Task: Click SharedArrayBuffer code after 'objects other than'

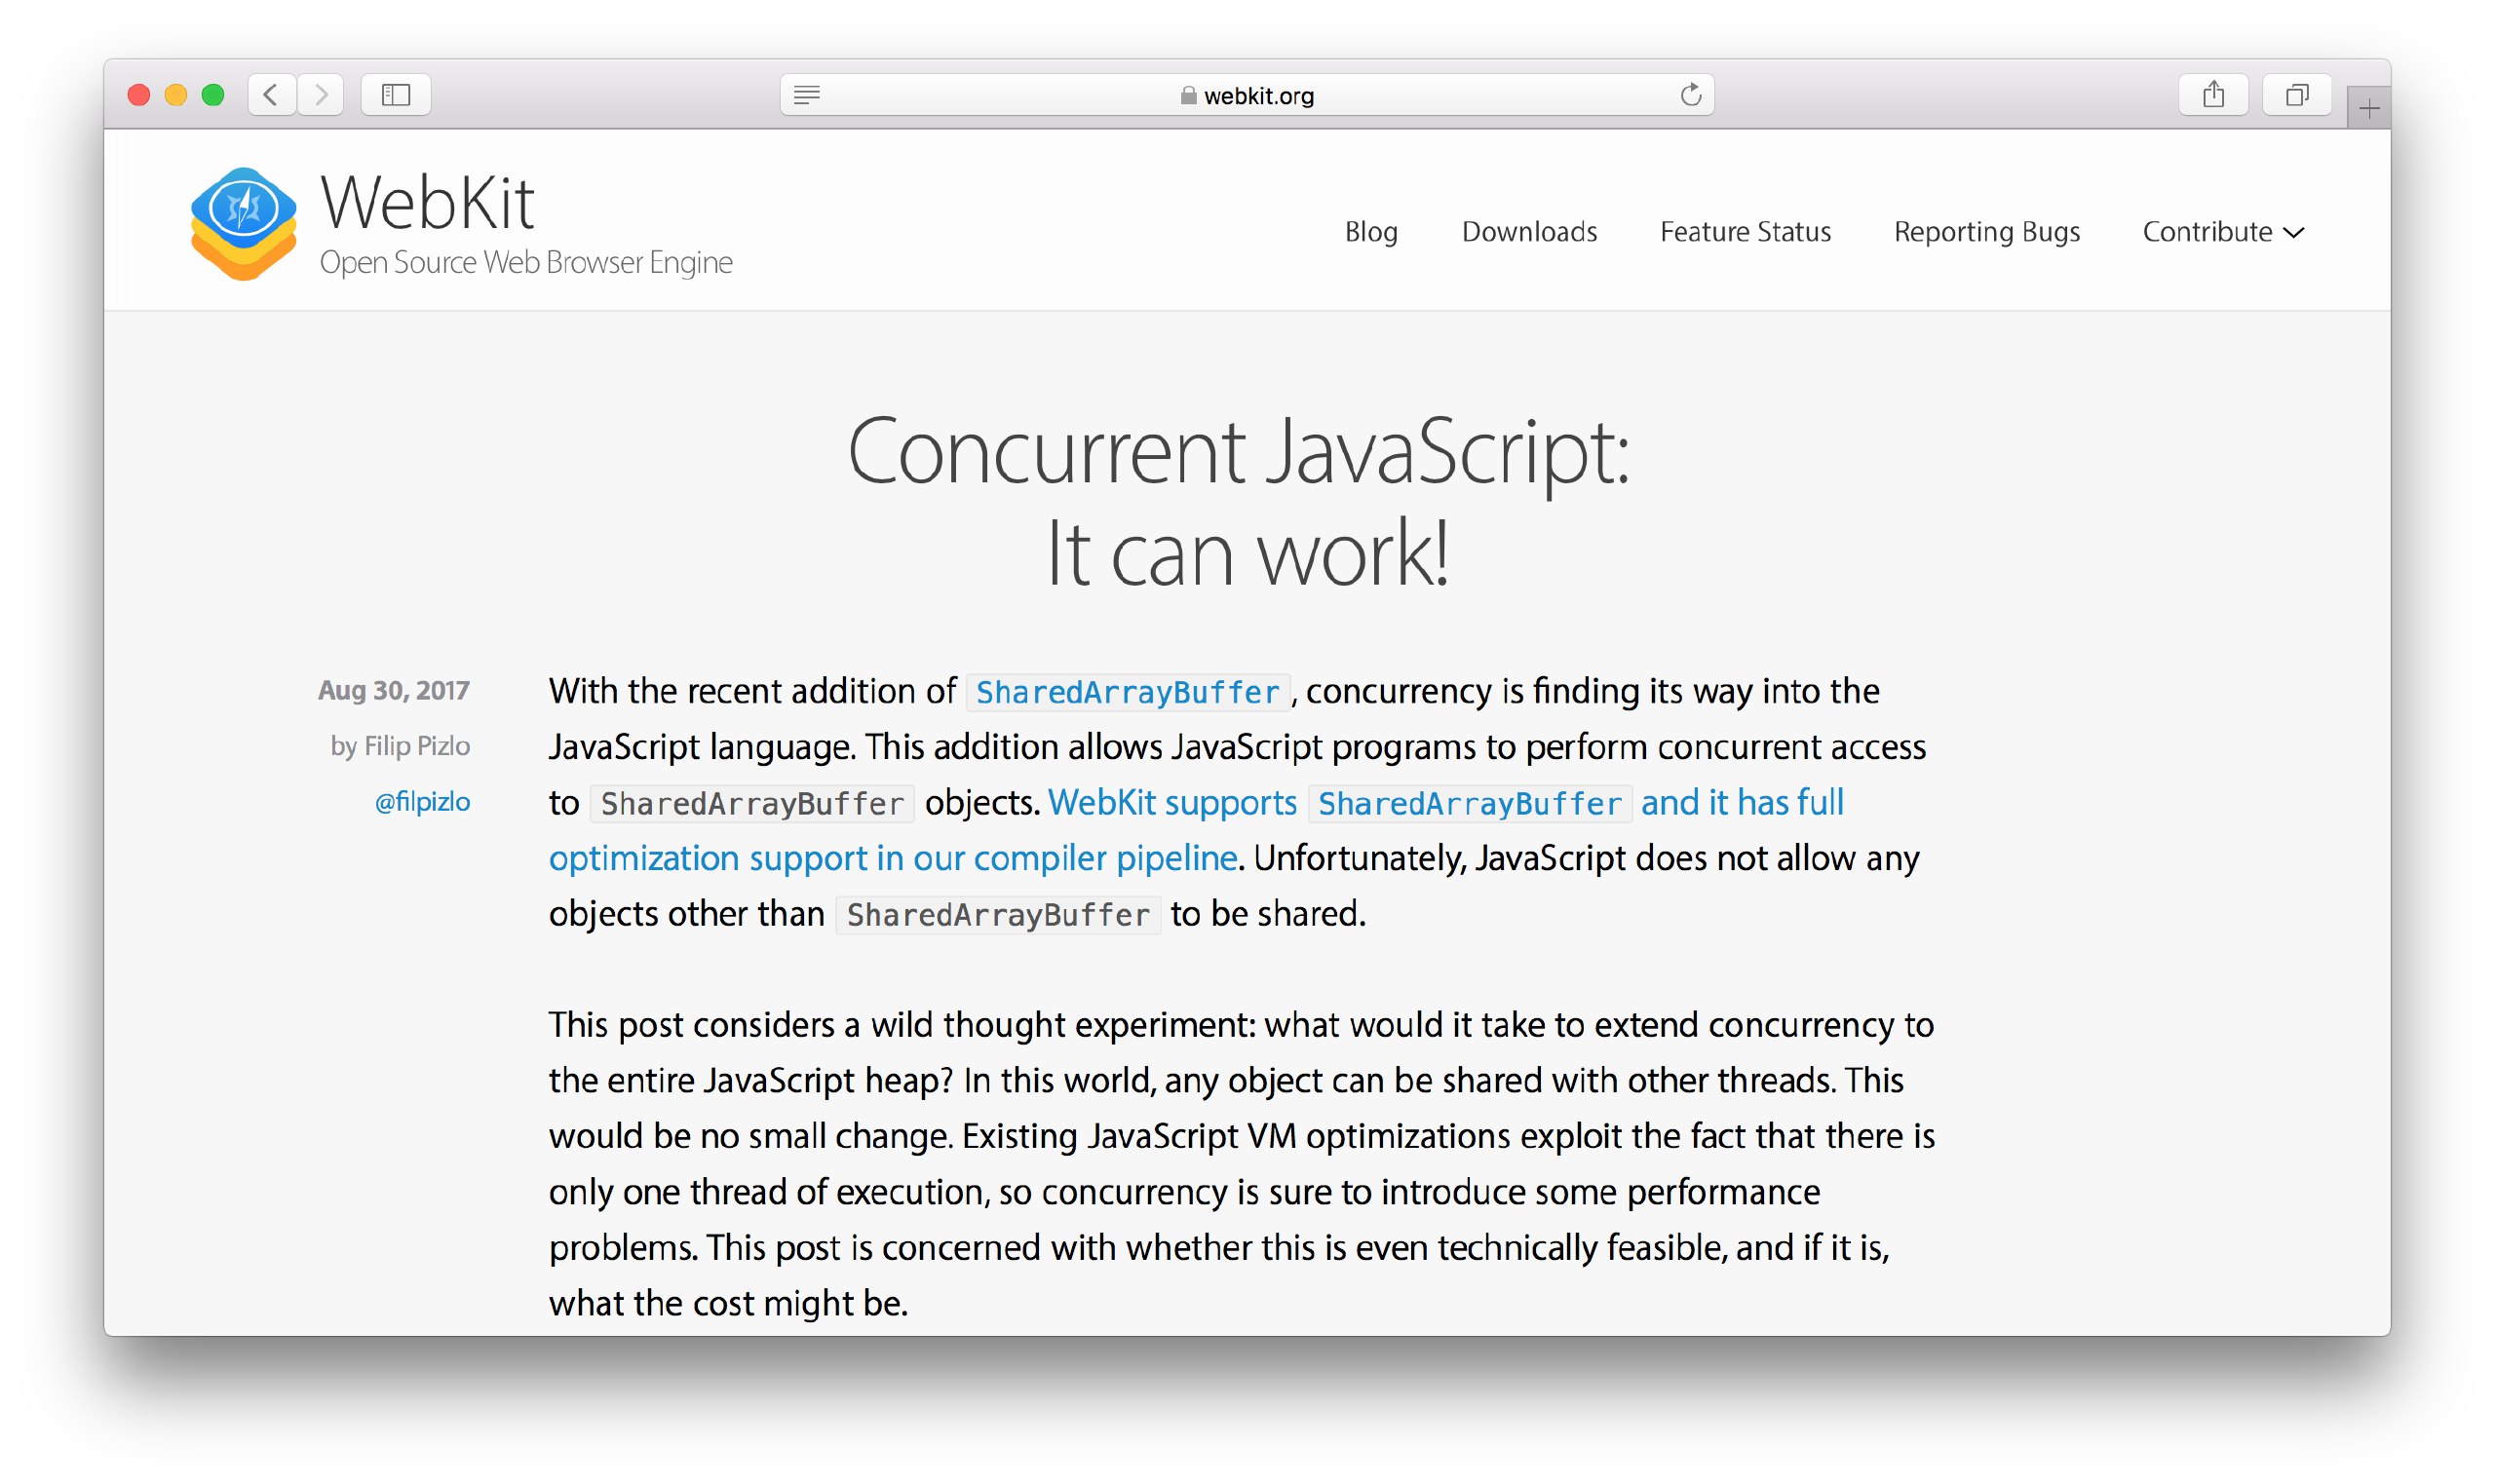Action: click(x=998, y=915)
